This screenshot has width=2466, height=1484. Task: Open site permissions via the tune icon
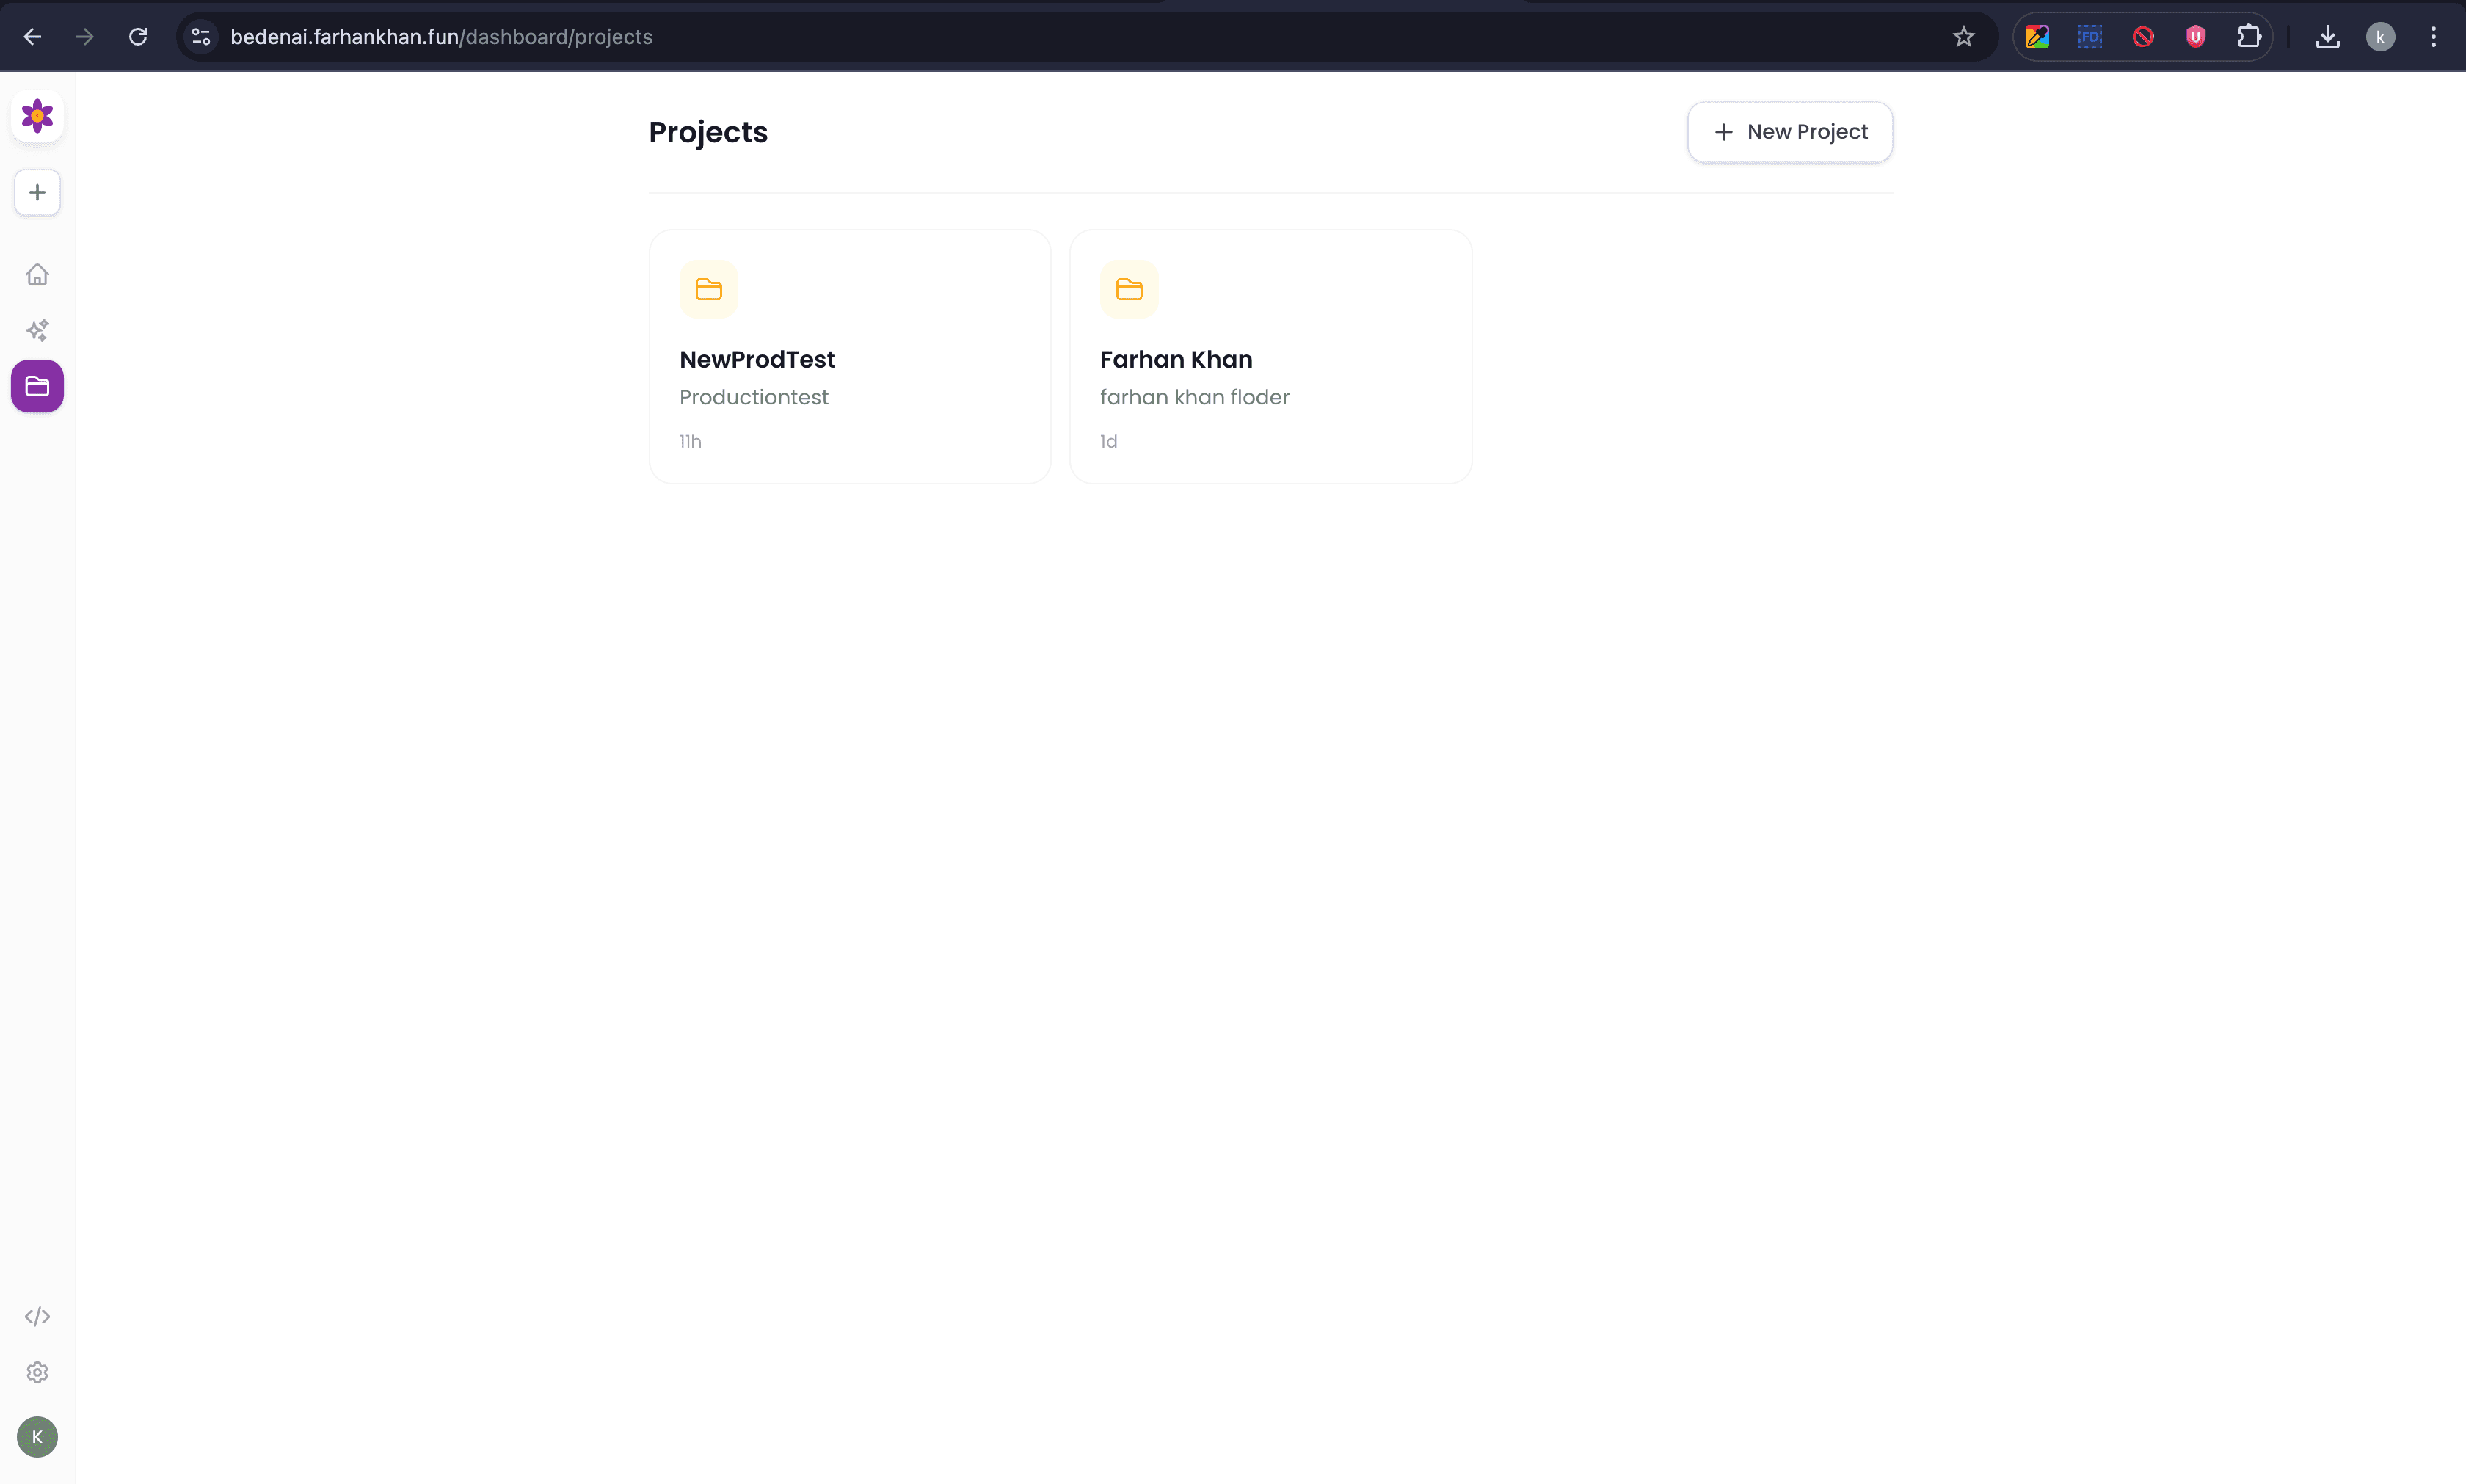click(x=199, y=36)
